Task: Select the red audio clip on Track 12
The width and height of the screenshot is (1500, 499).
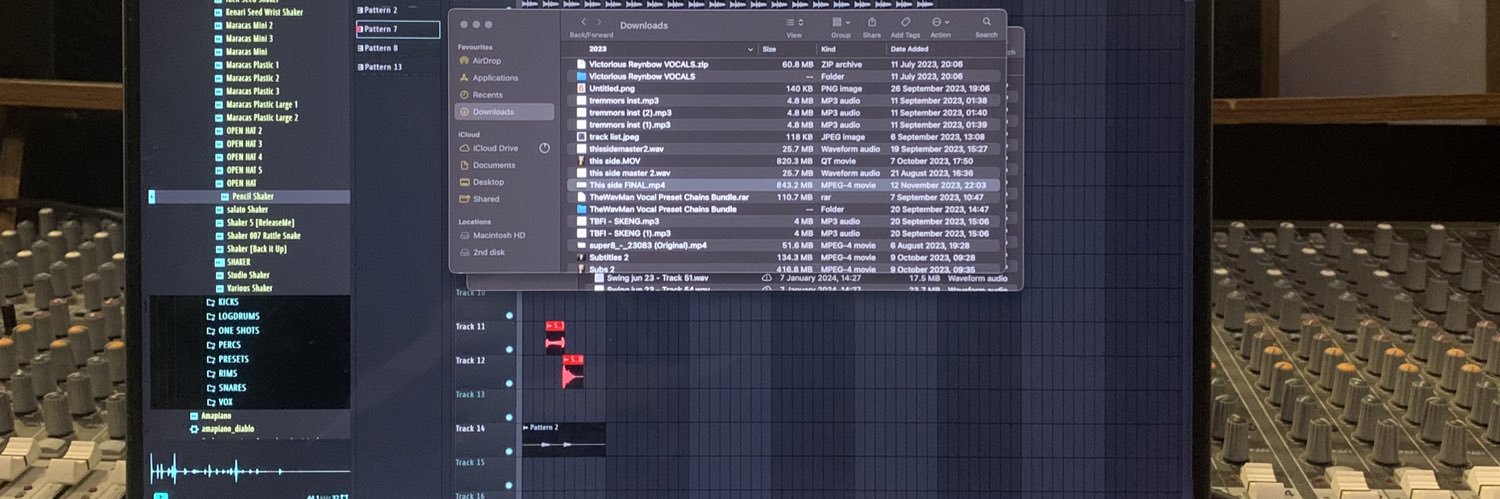Action: point(573,371)
